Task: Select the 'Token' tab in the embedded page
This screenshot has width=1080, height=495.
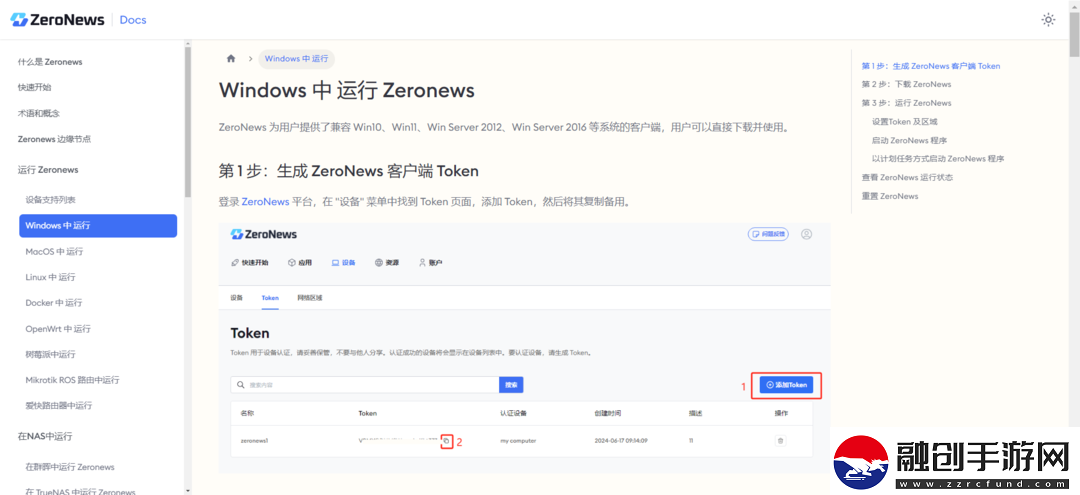Action: [x=270, y=298]
